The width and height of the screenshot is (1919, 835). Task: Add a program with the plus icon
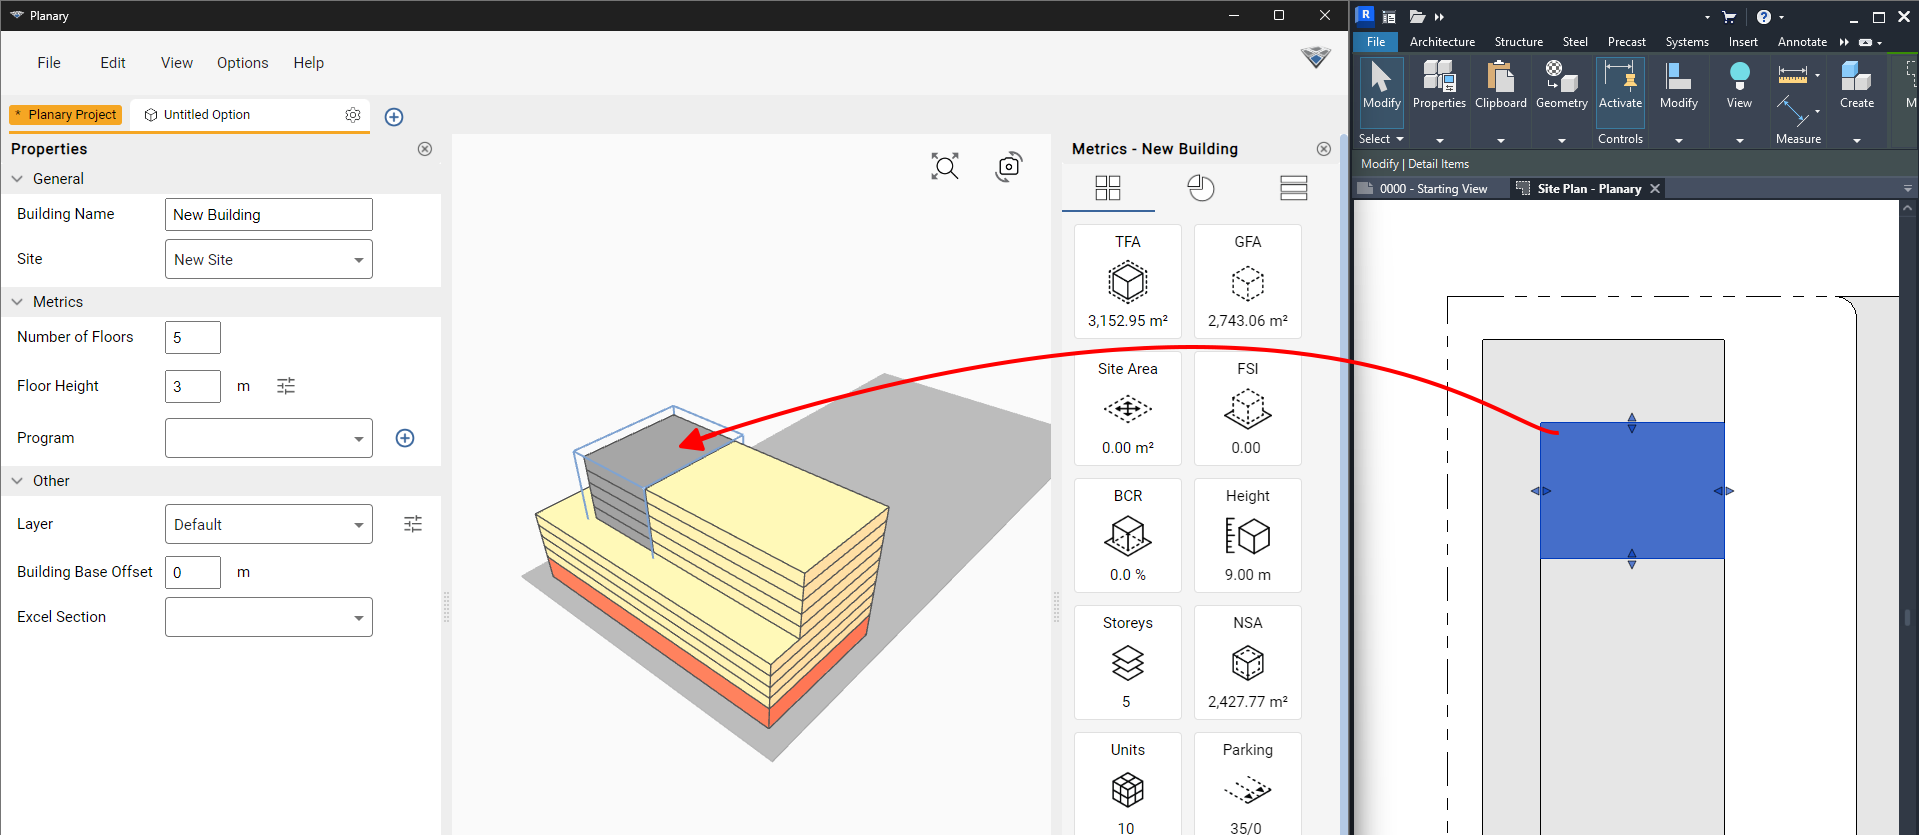pos(405,438)
